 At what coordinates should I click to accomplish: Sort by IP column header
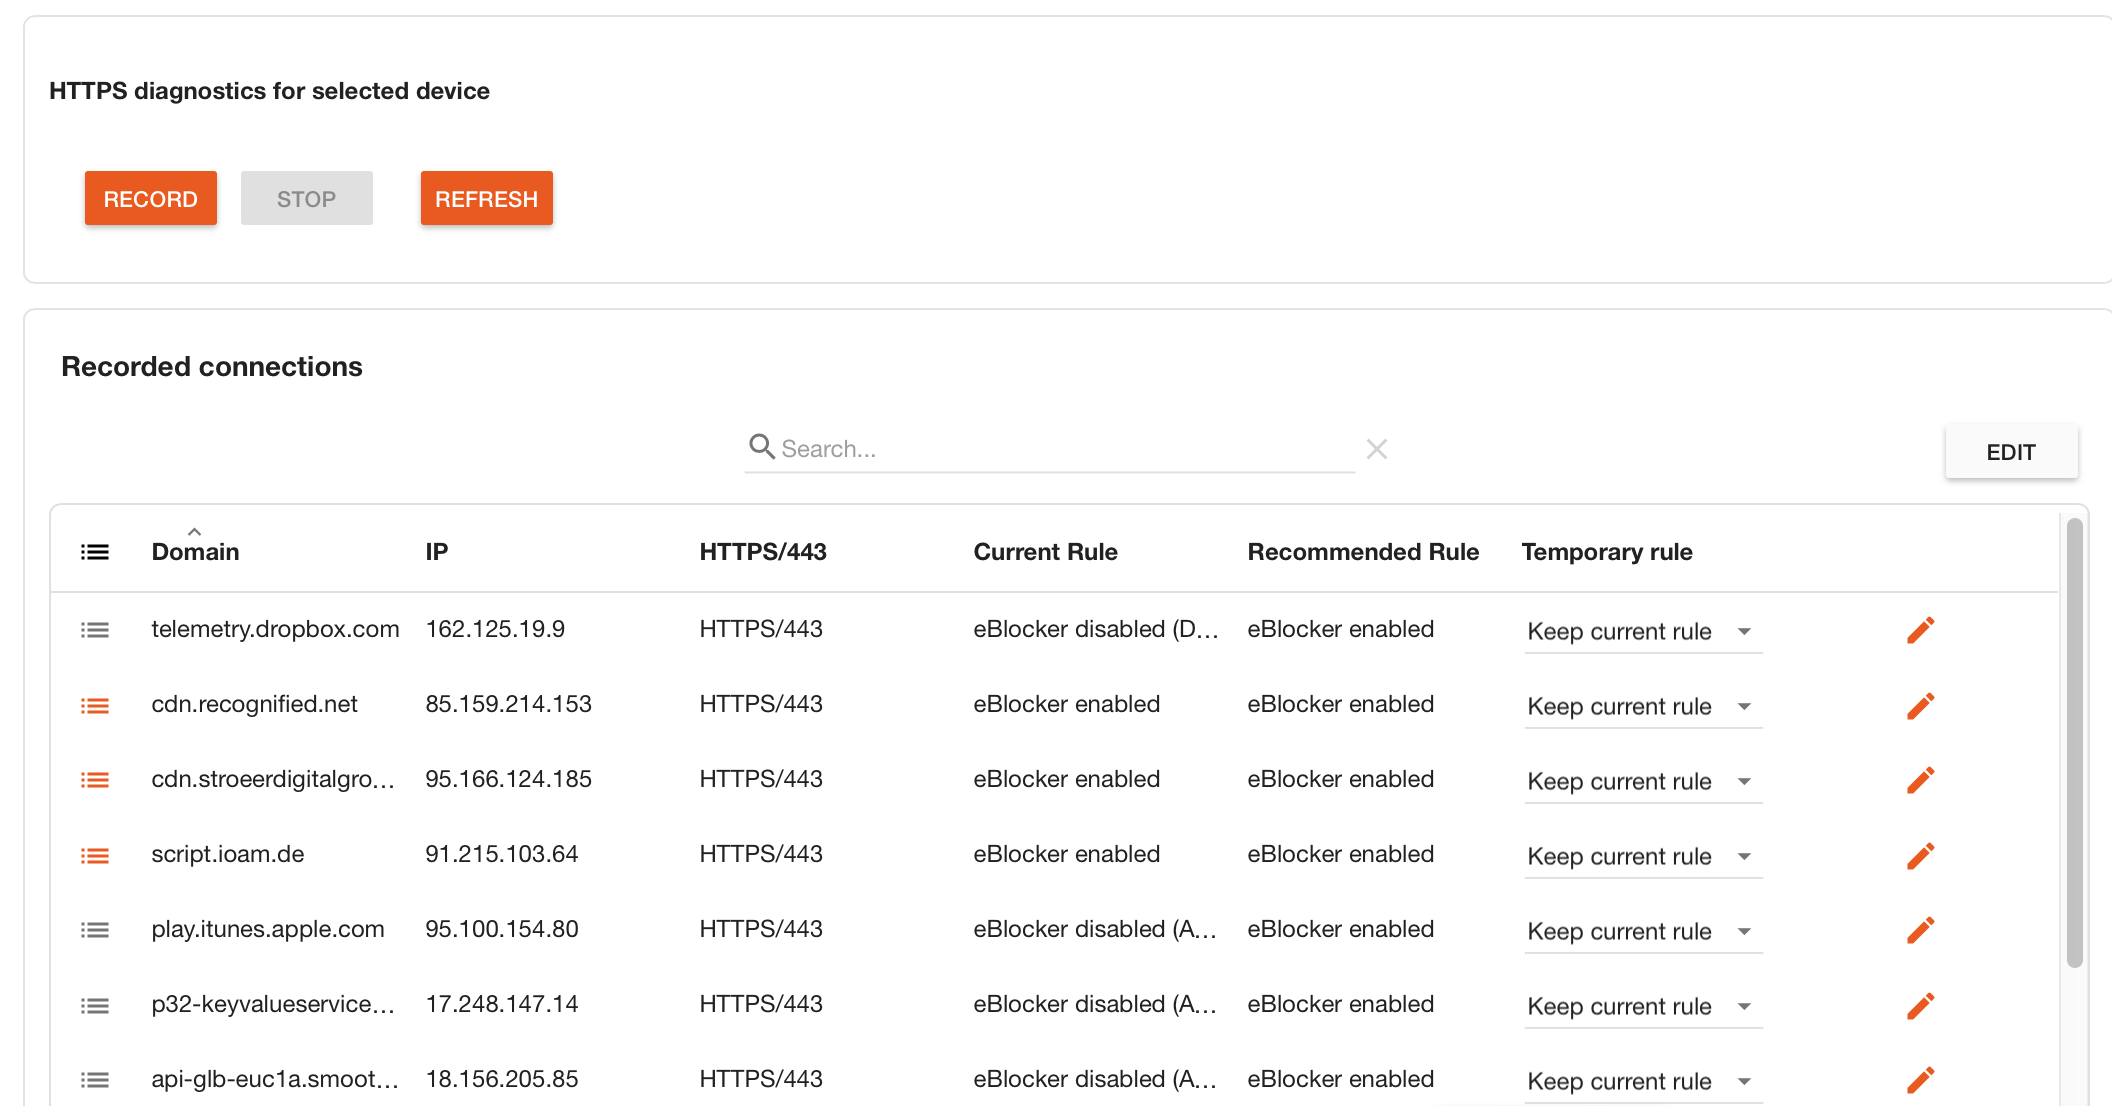pyautogui.click(x=436, y=552)
